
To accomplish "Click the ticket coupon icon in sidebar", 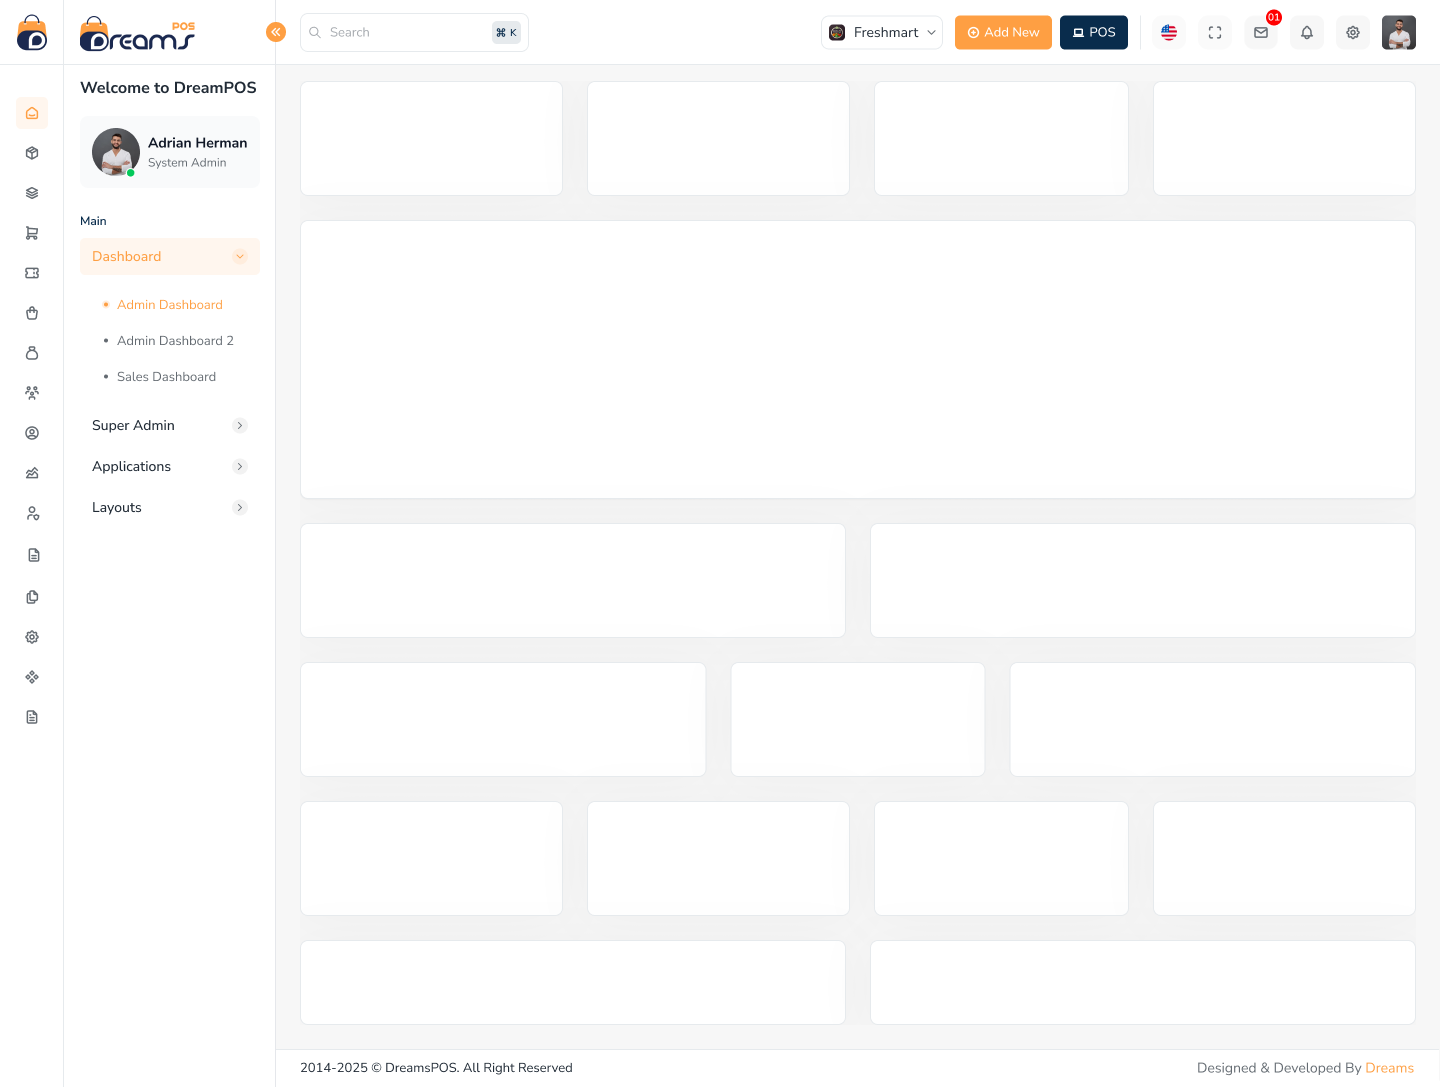I will 32,273.
